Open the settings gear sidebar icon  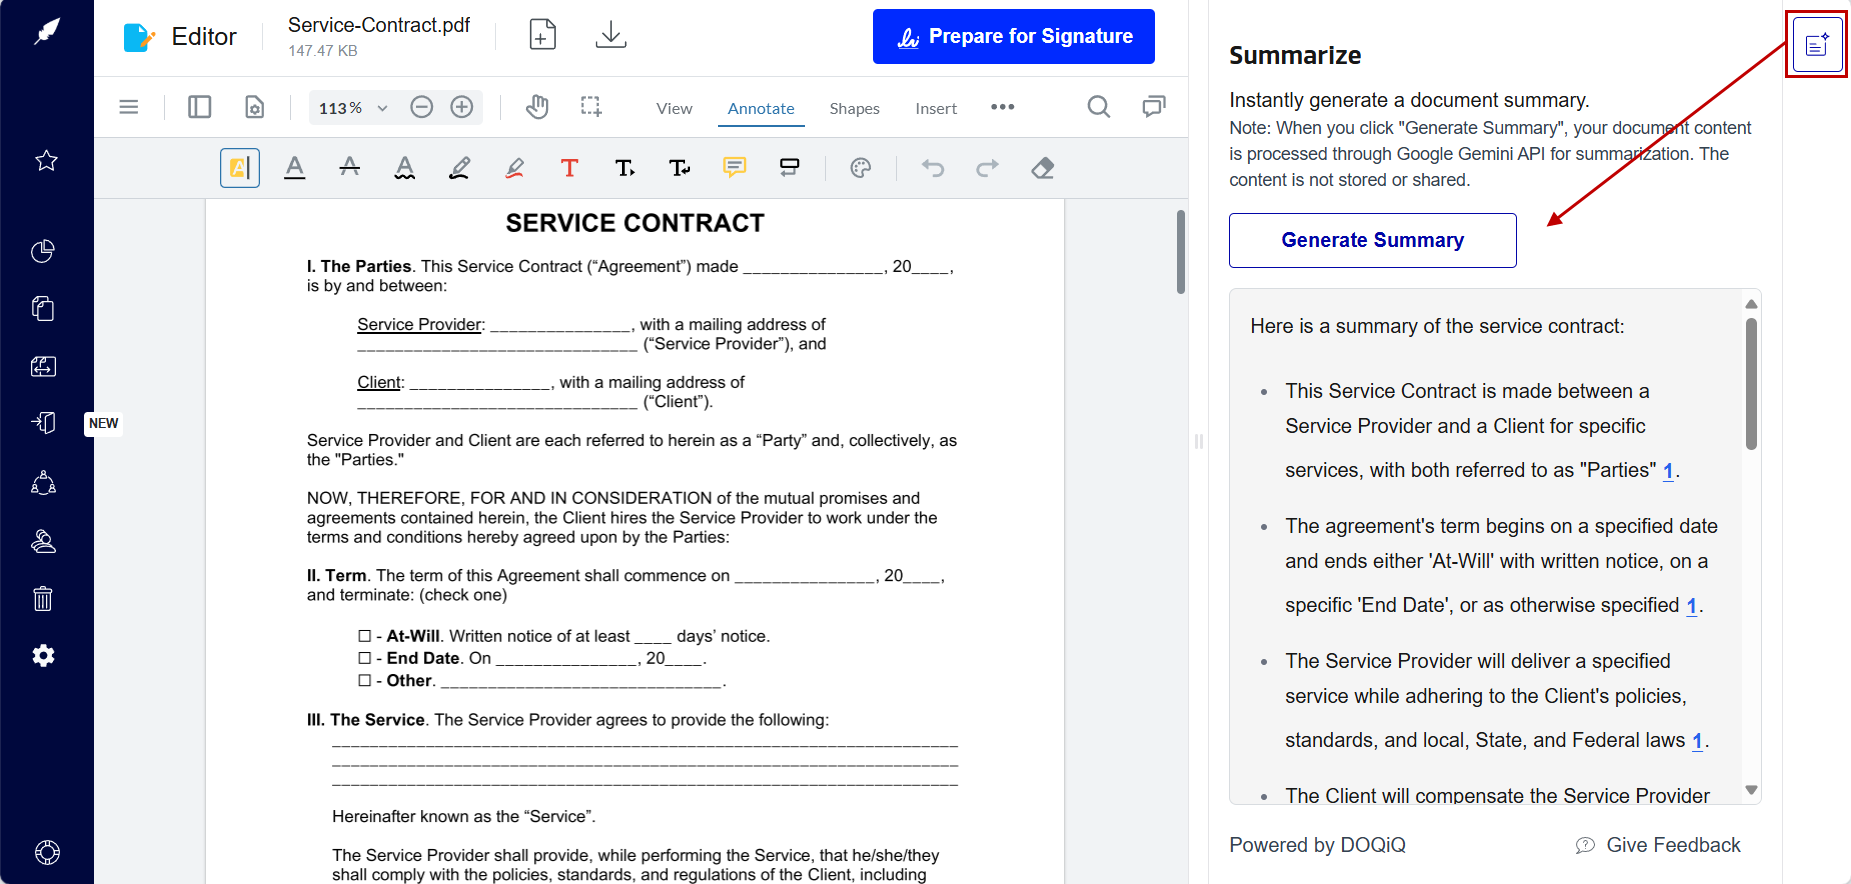(x=43, y=655)
